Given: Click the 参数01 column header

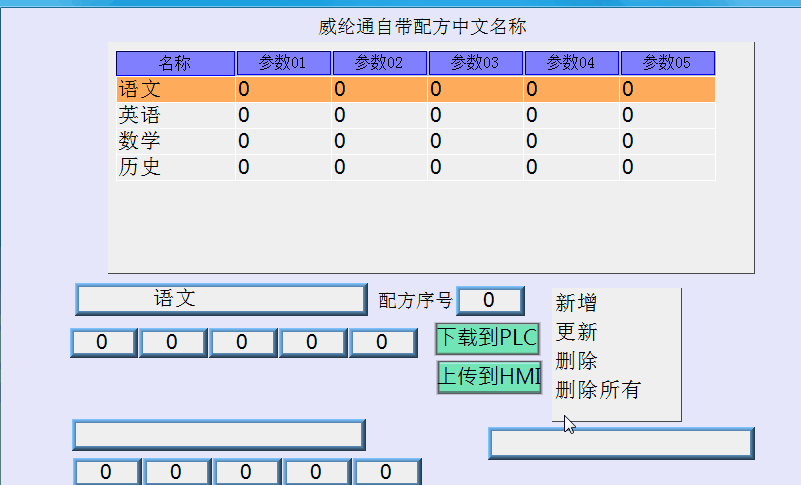Looking at the screenshot, I should (283, 63).
